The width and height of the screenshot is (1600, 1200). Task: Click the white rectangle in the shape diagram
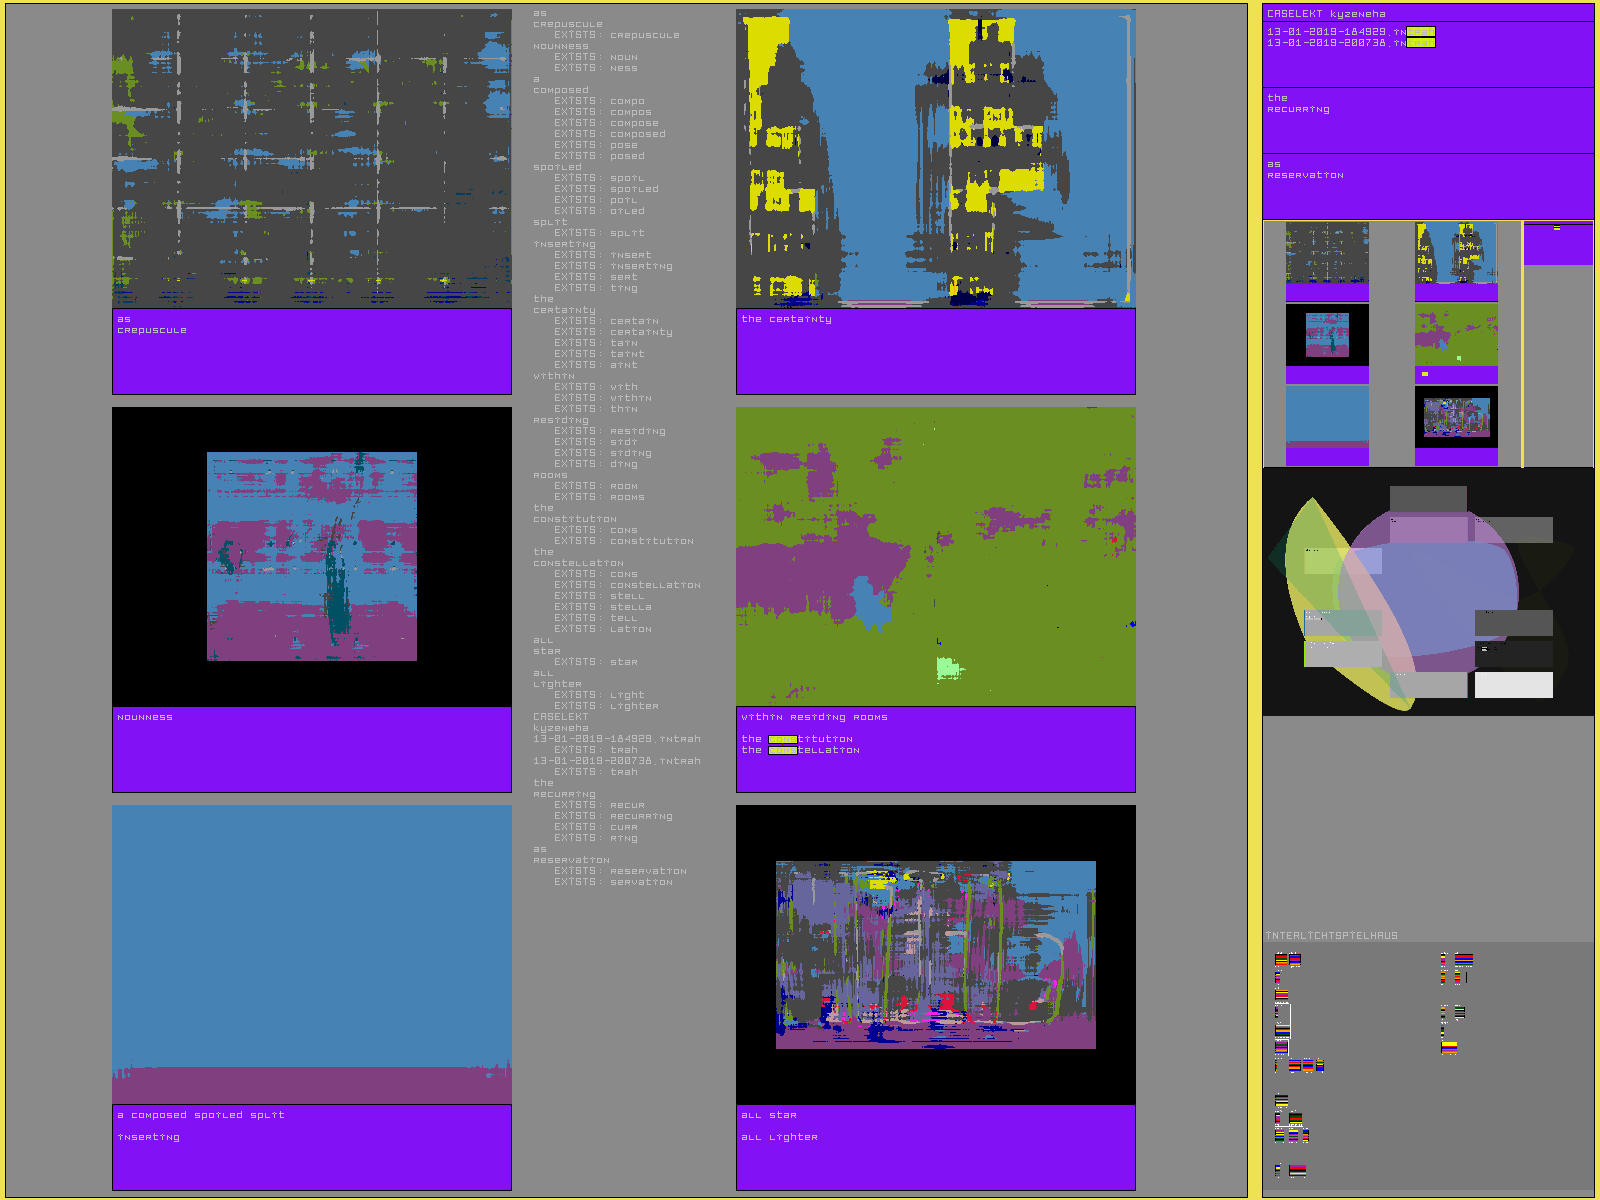click(x=1513, y=685)
